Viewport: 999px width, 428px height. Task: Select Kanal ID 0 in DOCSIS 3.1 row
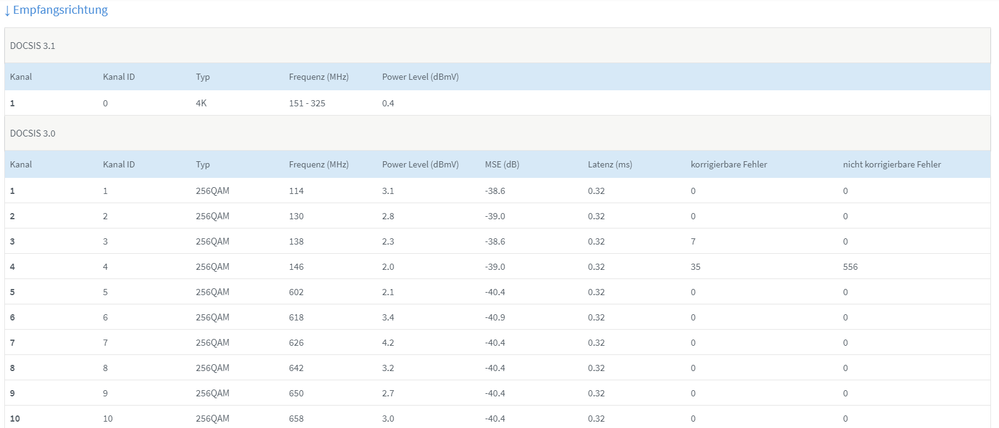(105, 103)
